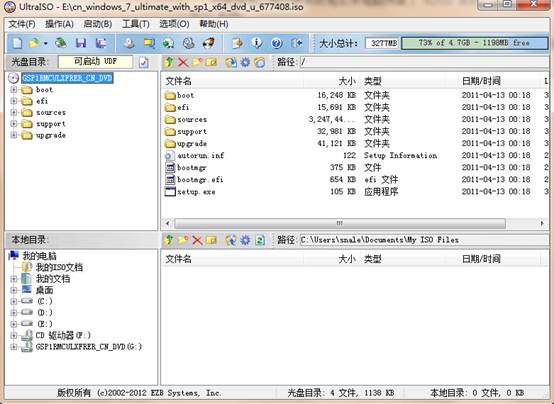Click the Burn CD/DVD image icon
This screenshot has width=554, height=404.
(x=209, y=43)
